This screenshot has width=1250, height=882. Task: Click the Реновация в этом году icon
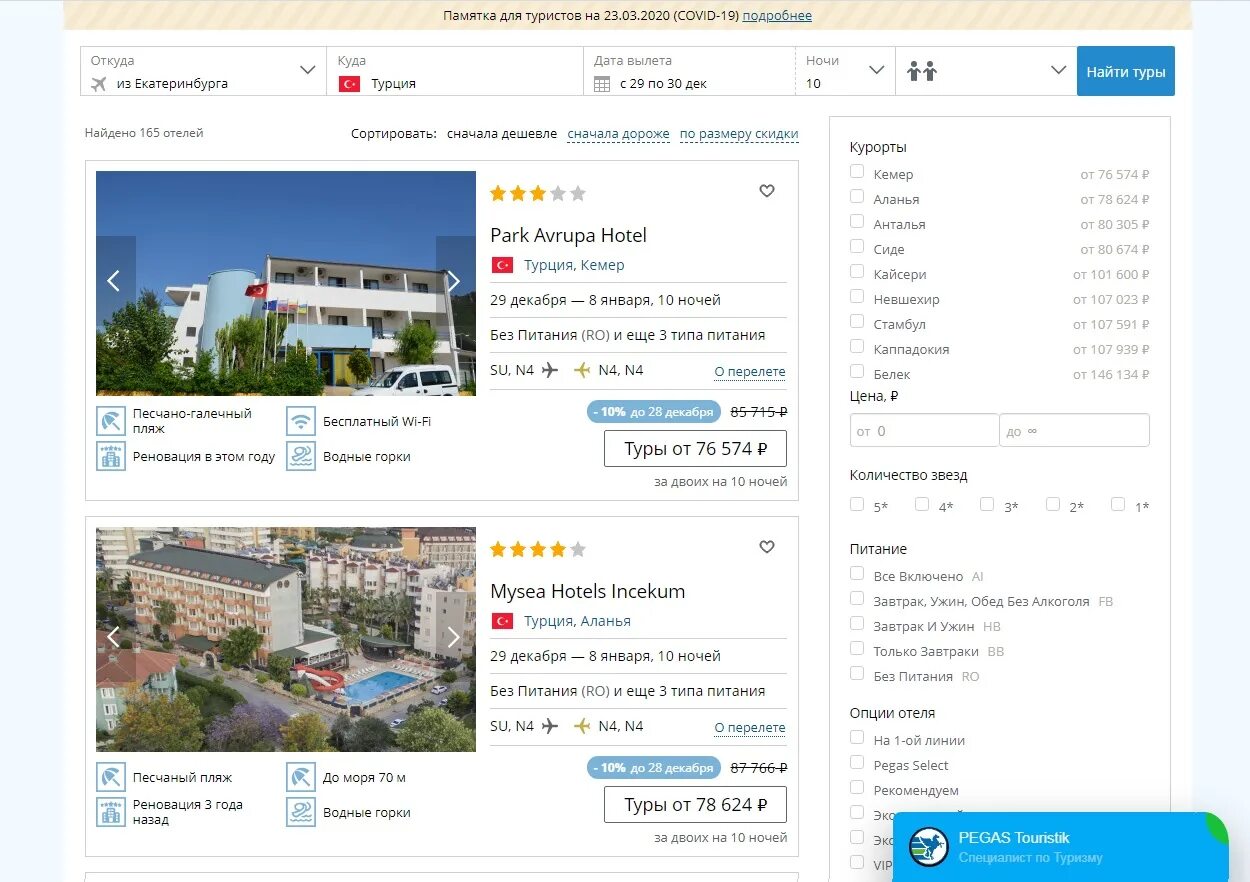(x=111, y=456)
